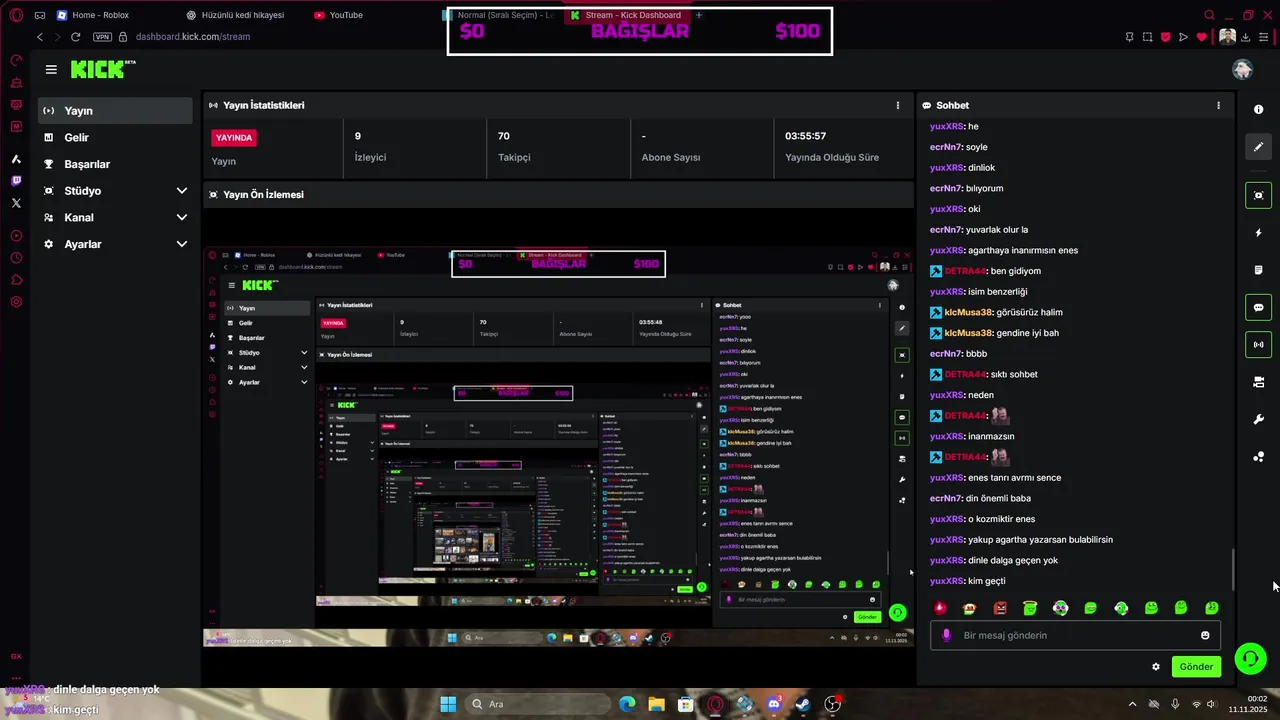This screenshot has width=1280, height=720.
Task: Click the Windows taskbar search box
Action: [x=538, y=704]
